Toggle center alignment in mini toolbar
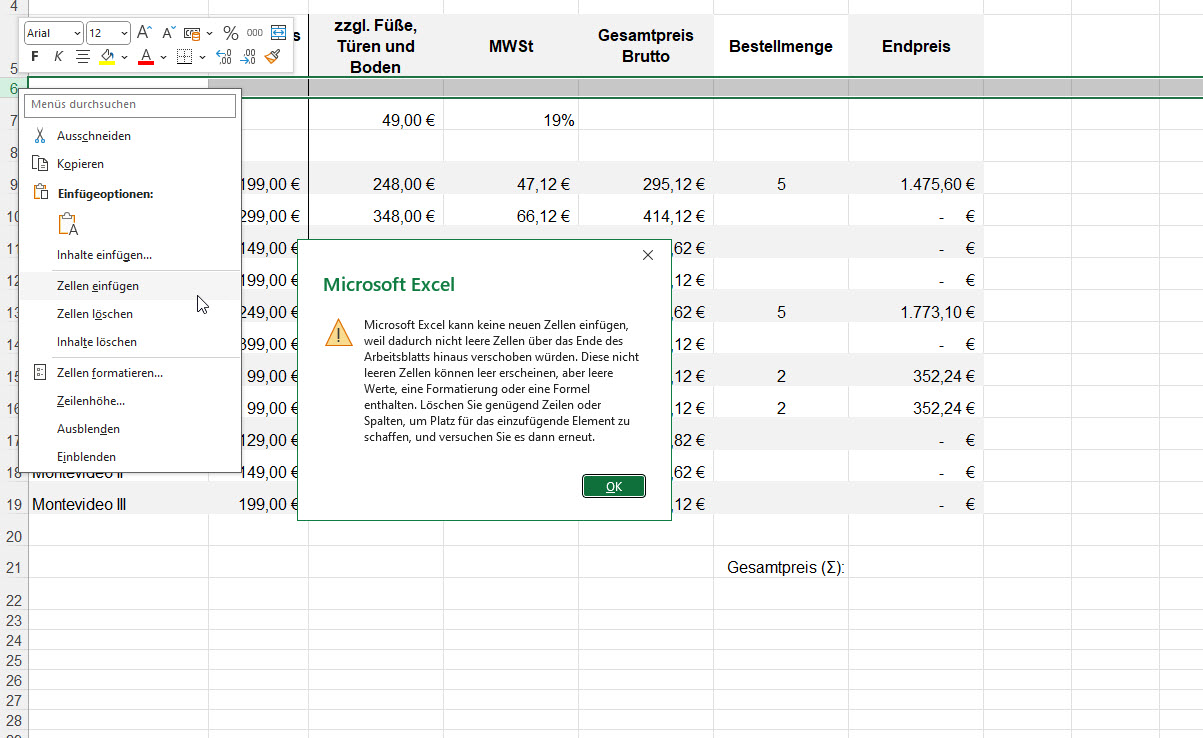The height and width of the screenshot is (738, 1203). (x=83, y=57)
